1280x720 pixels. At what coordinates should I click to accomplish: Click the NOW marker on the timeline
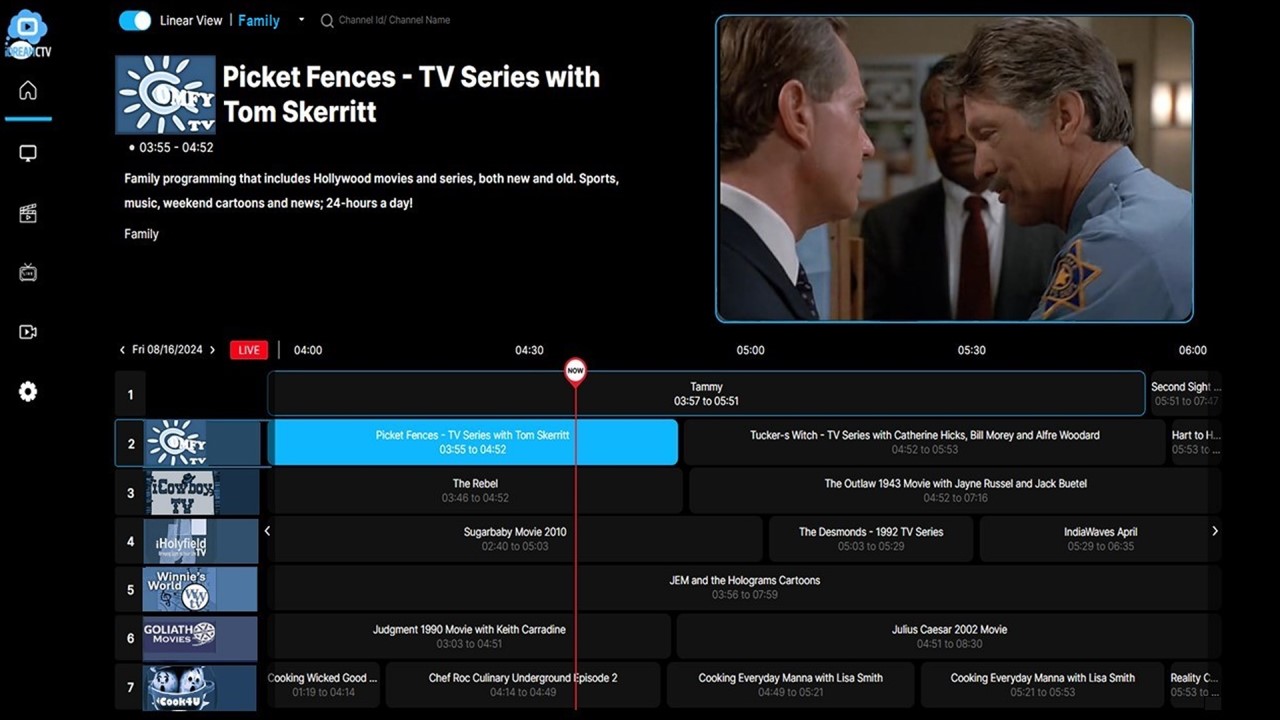tap(575, 371)
